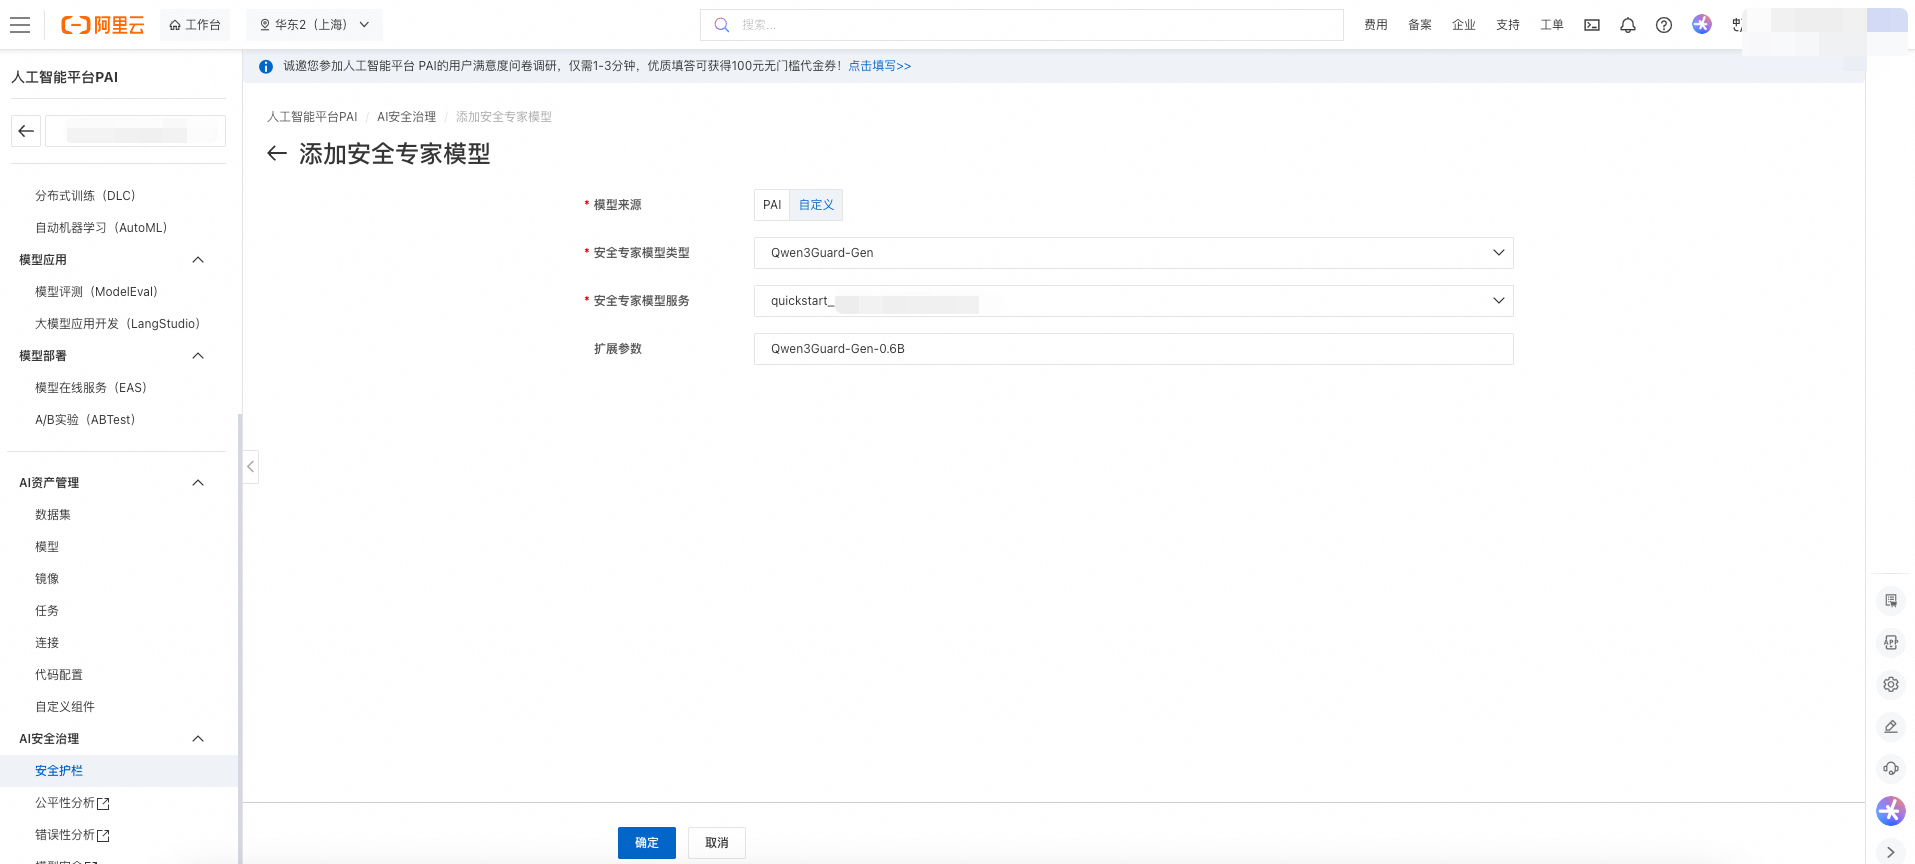The width and height of the screenshot is (1915, 864).
Task: Open A/B实验（ABTest）
Action: coord(85,420)
